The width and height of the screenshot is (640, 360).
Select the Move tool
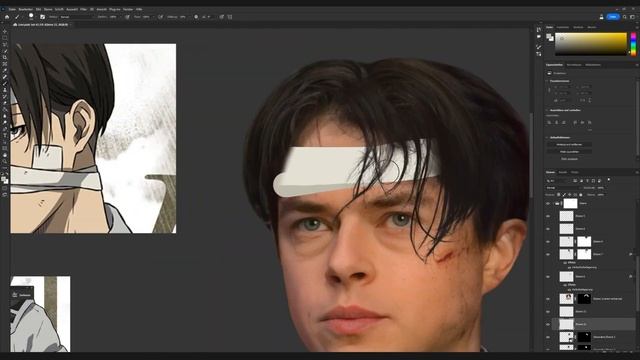[4, 31]
